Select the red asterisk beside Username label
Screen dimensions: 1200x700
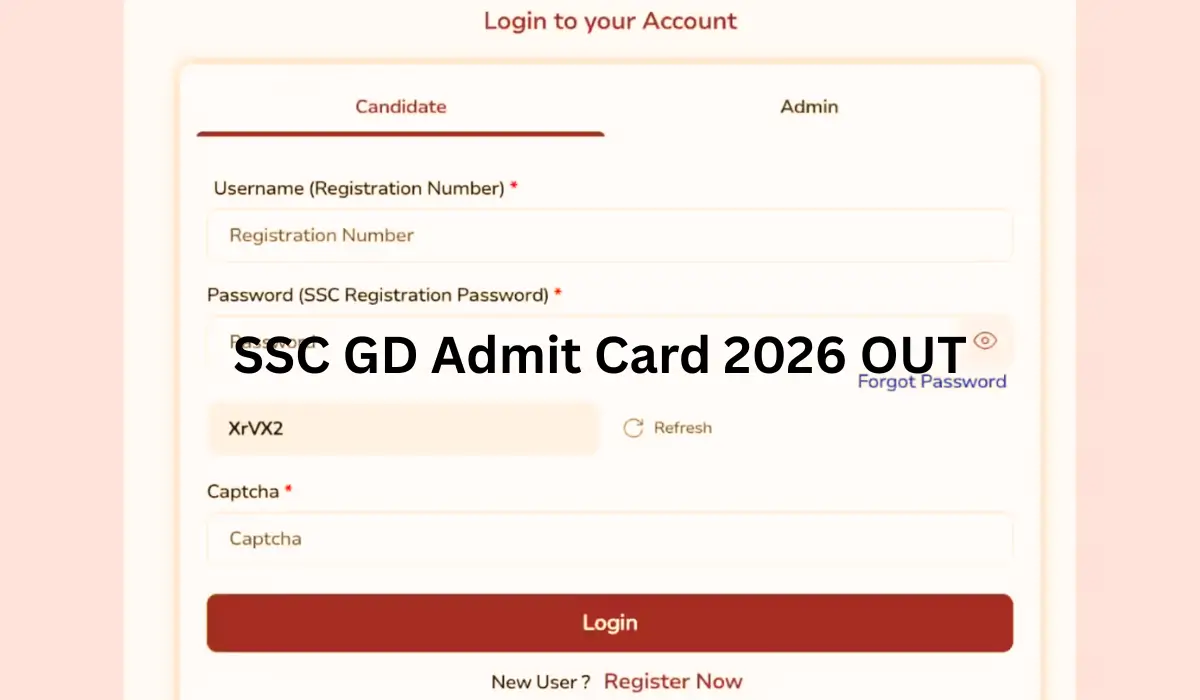(513, 186)
